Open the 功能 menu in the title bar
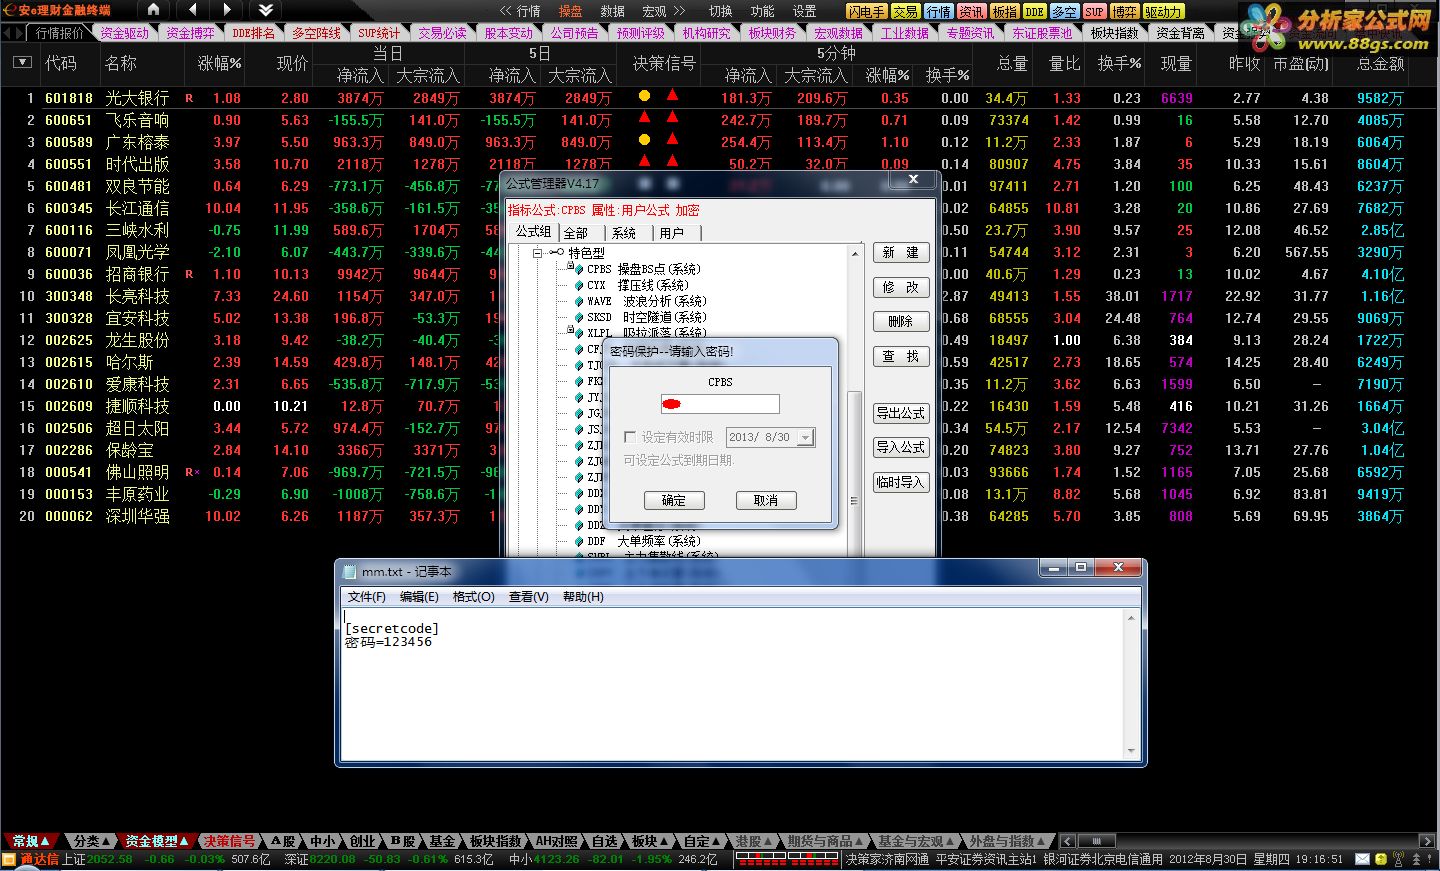The width and height of the screenshot is (1440, 871). (762, 11)
